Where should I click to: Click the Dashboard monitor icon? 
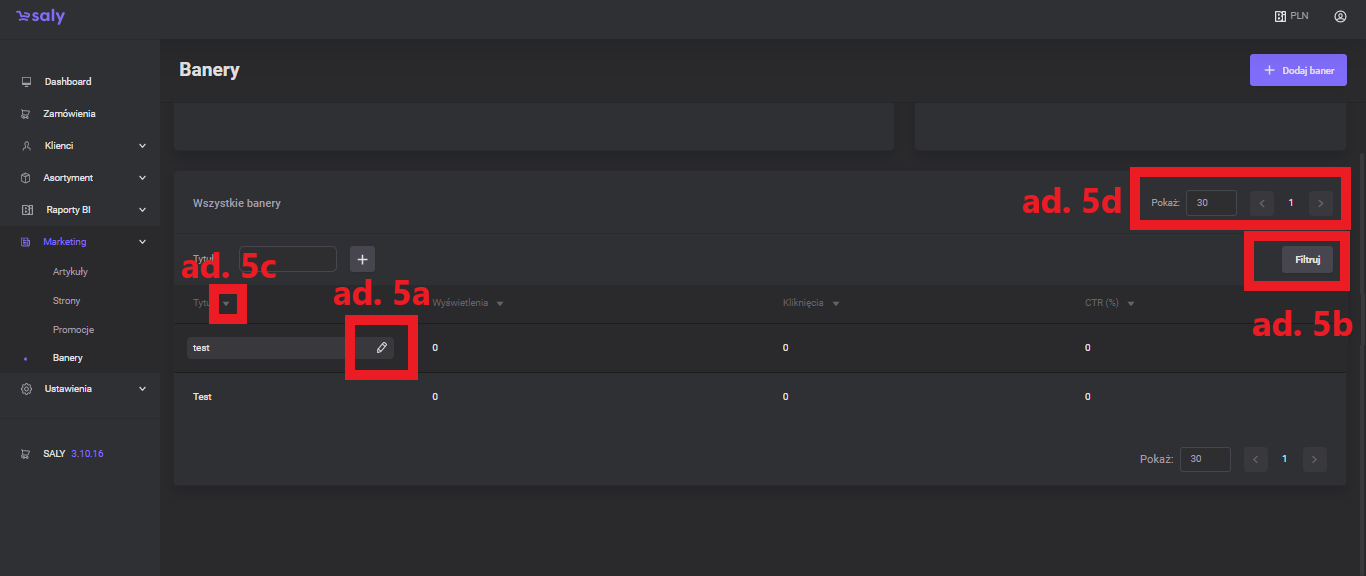coord(27,82)
